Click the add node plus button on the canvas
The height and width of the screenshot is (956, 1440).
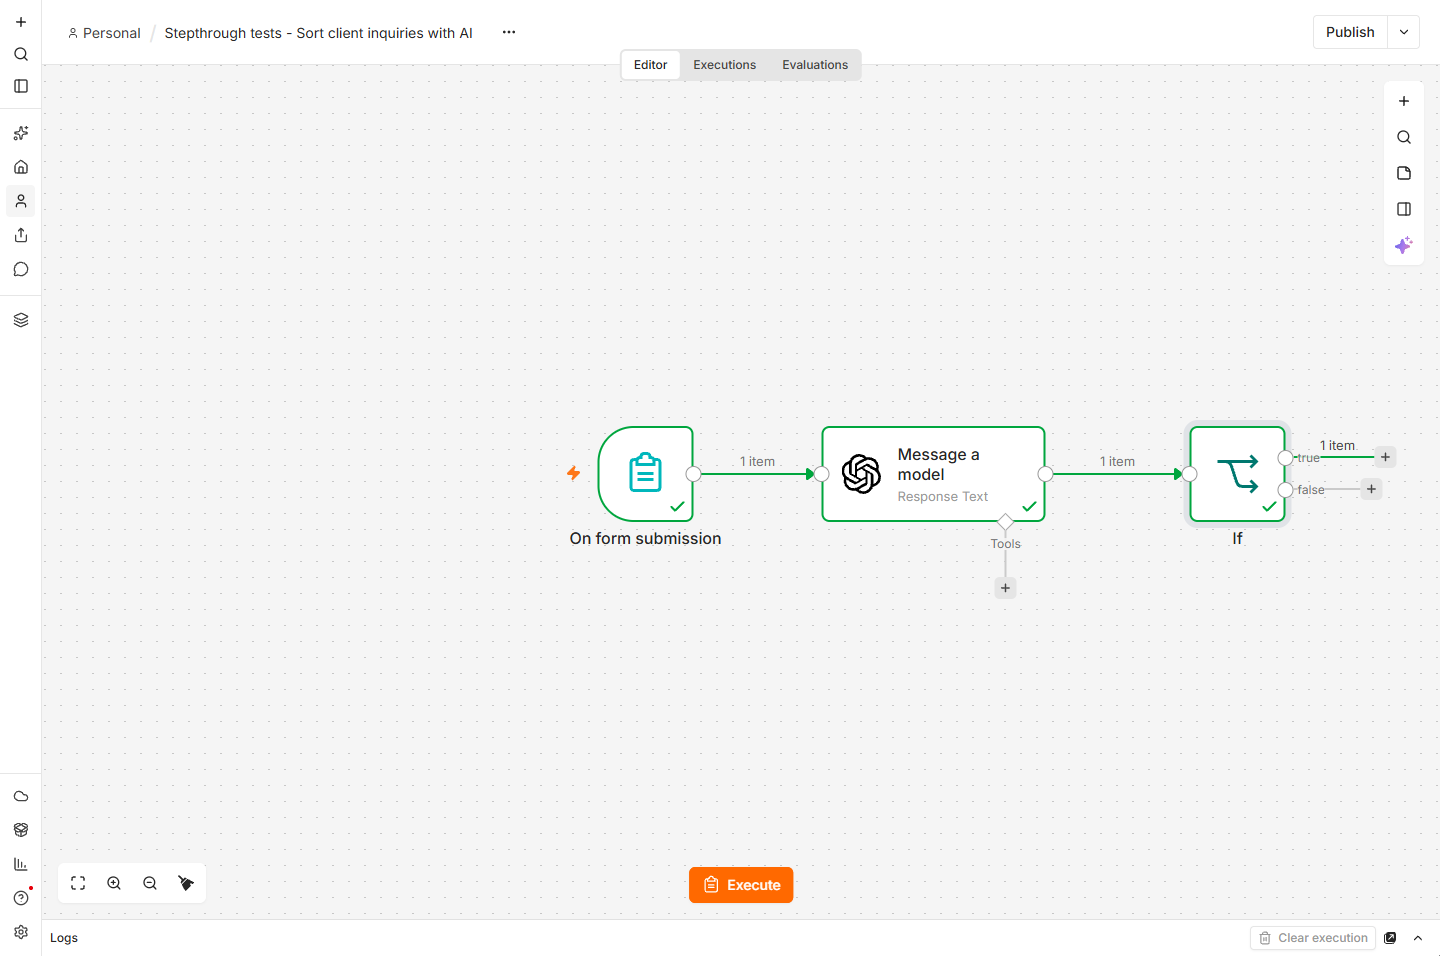click(1404, 101)
